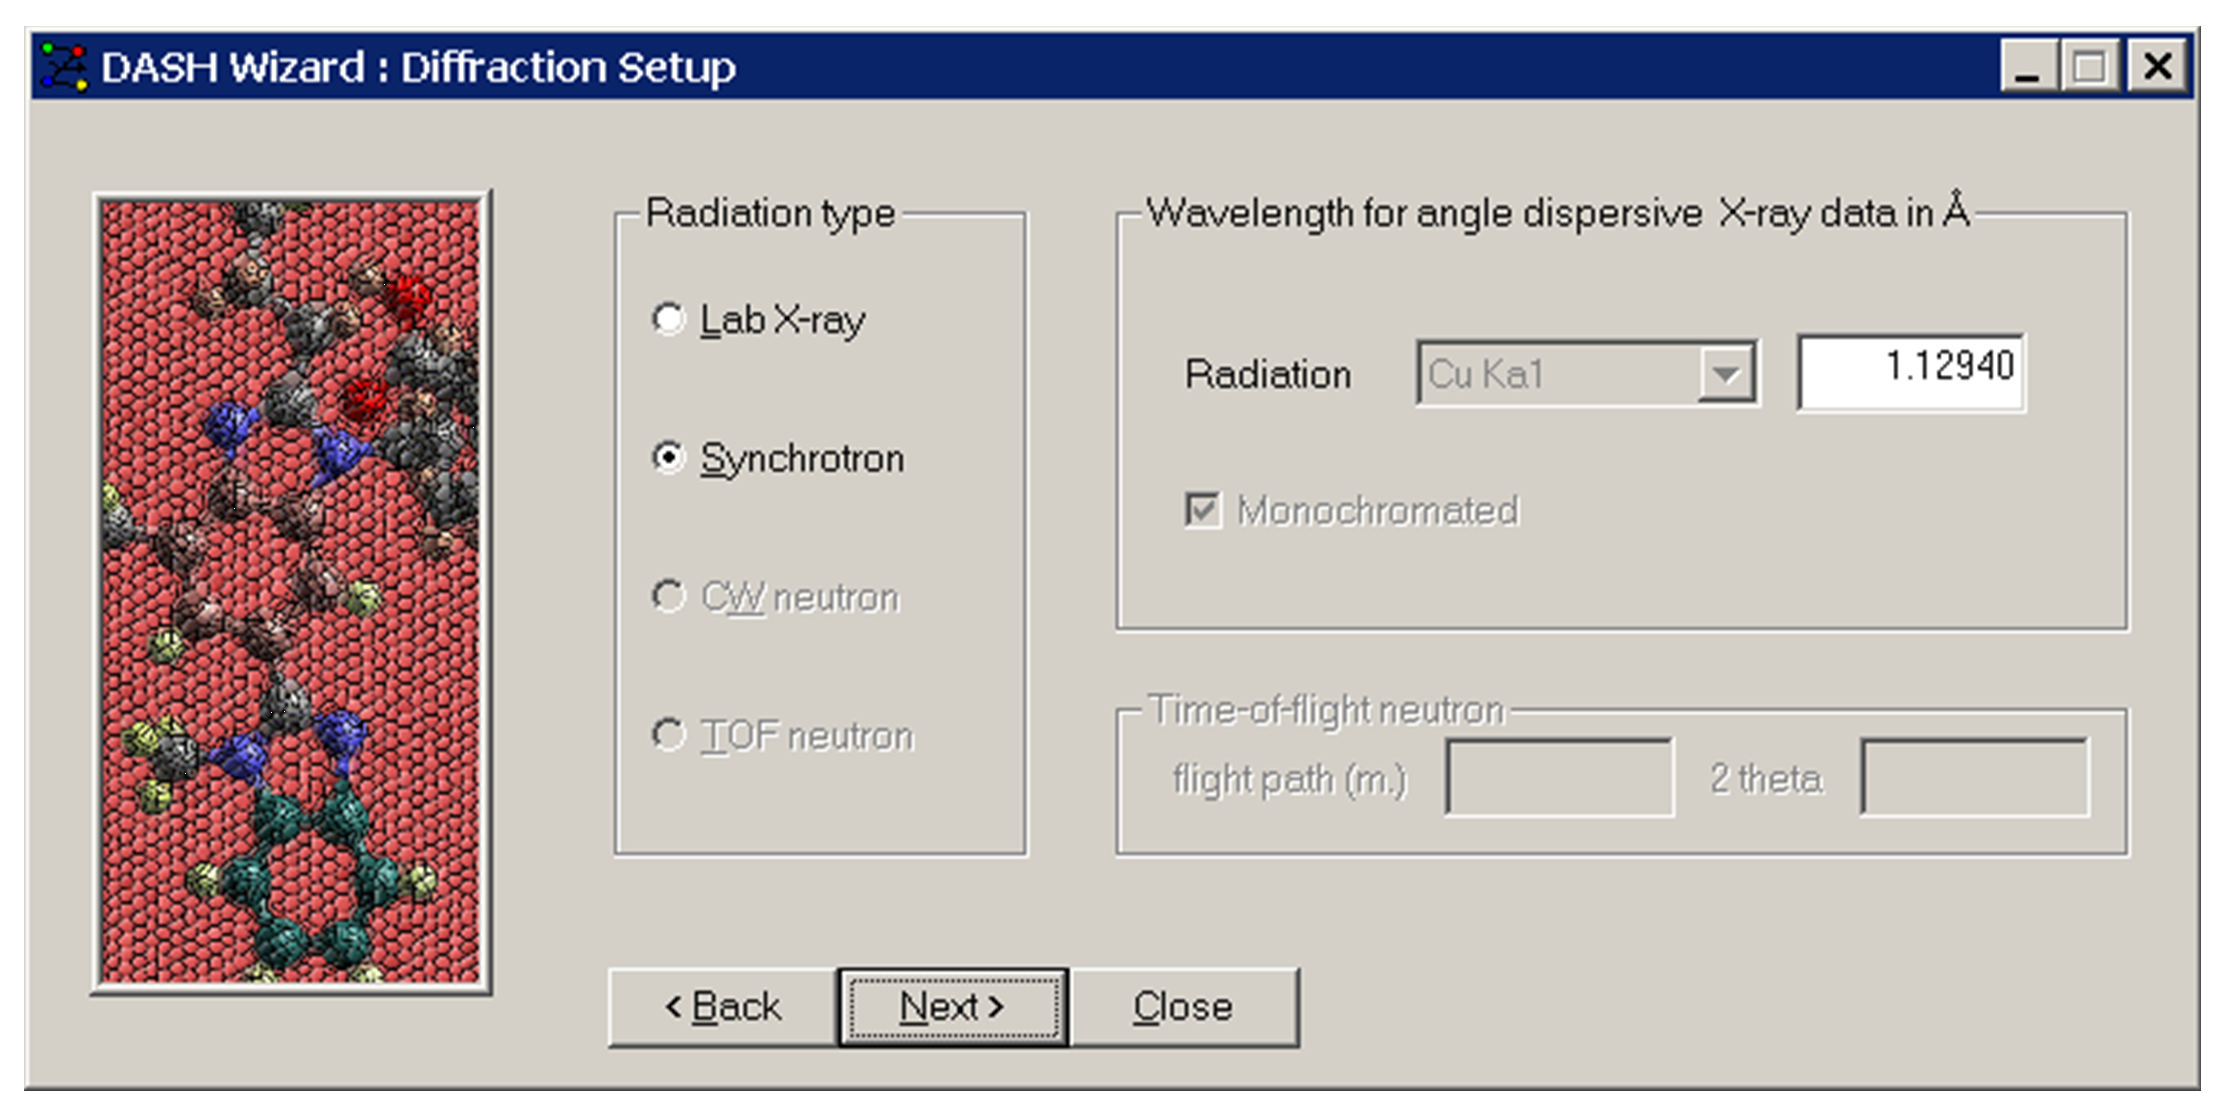Click the DASH molecule icon in title bar
Viewport: 2225px width, 1114px height.
coord(65,67)
